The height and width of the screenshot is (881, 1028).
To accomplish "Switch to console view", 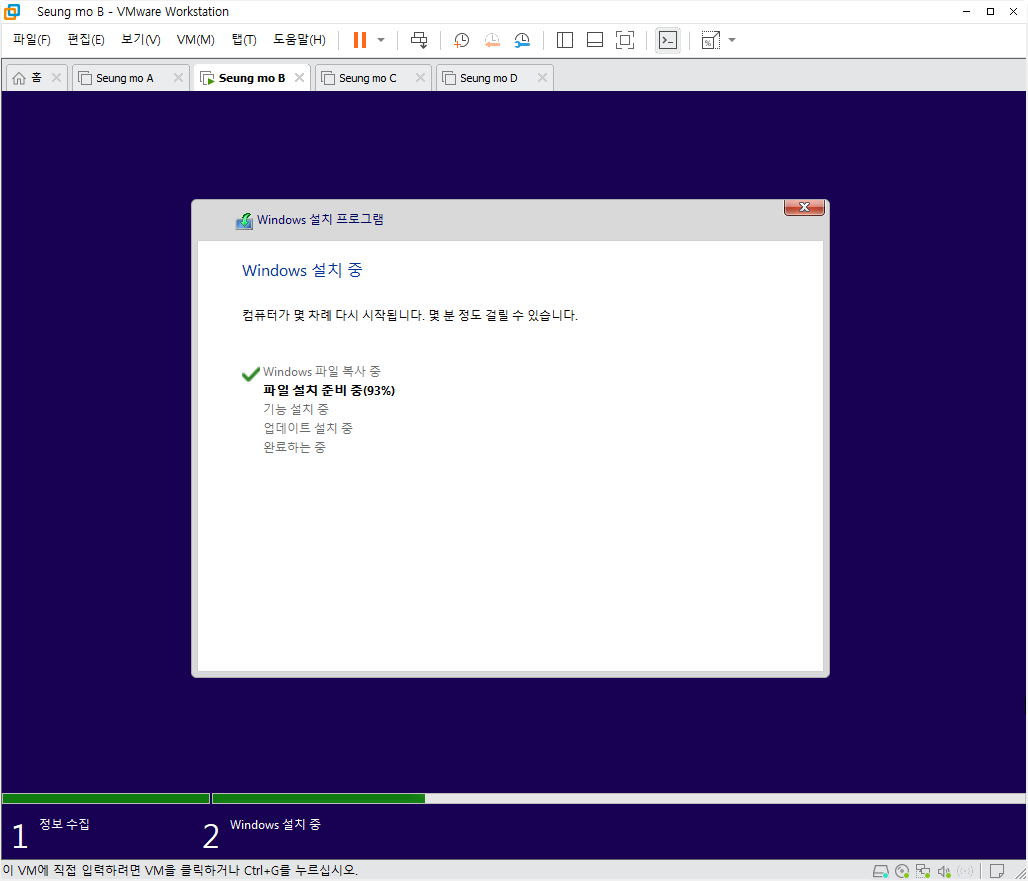I will [667, 40].
